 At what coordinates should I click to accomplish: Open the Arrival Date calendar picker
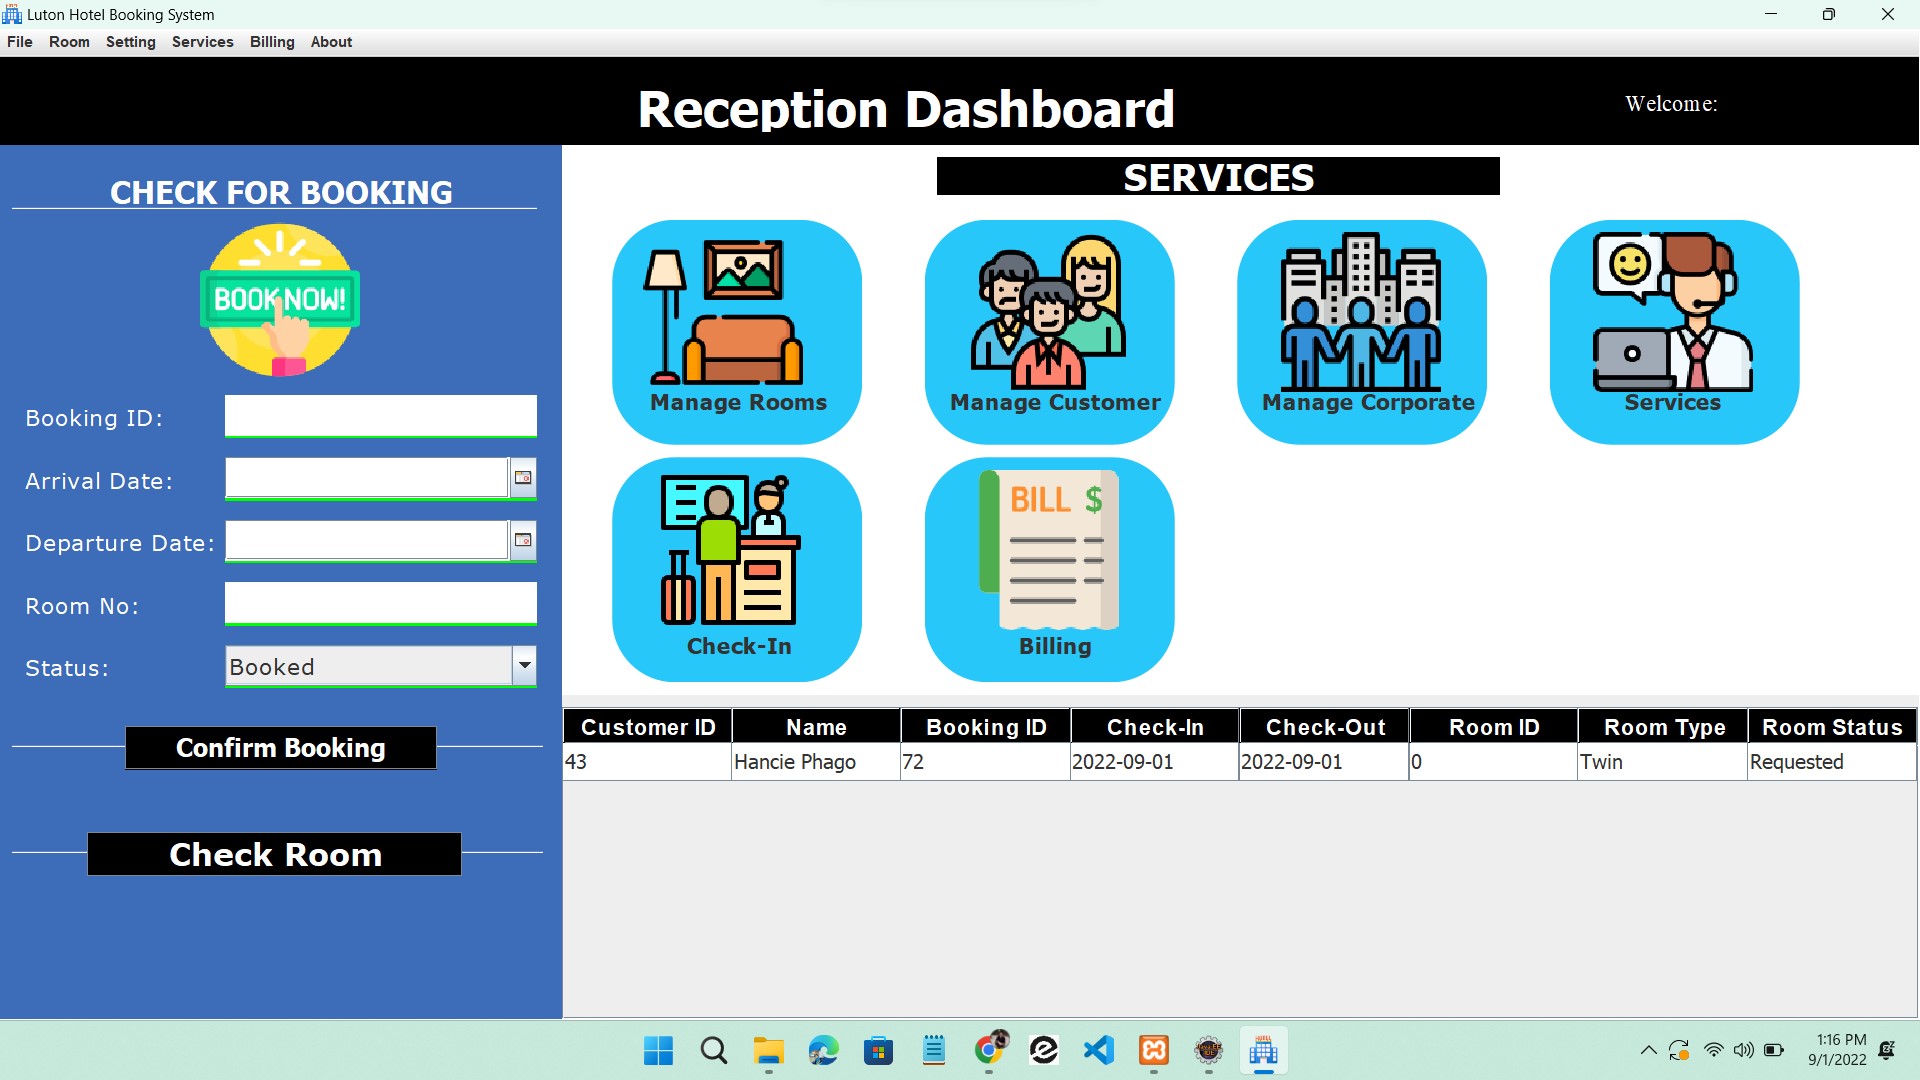pos(522,478)
